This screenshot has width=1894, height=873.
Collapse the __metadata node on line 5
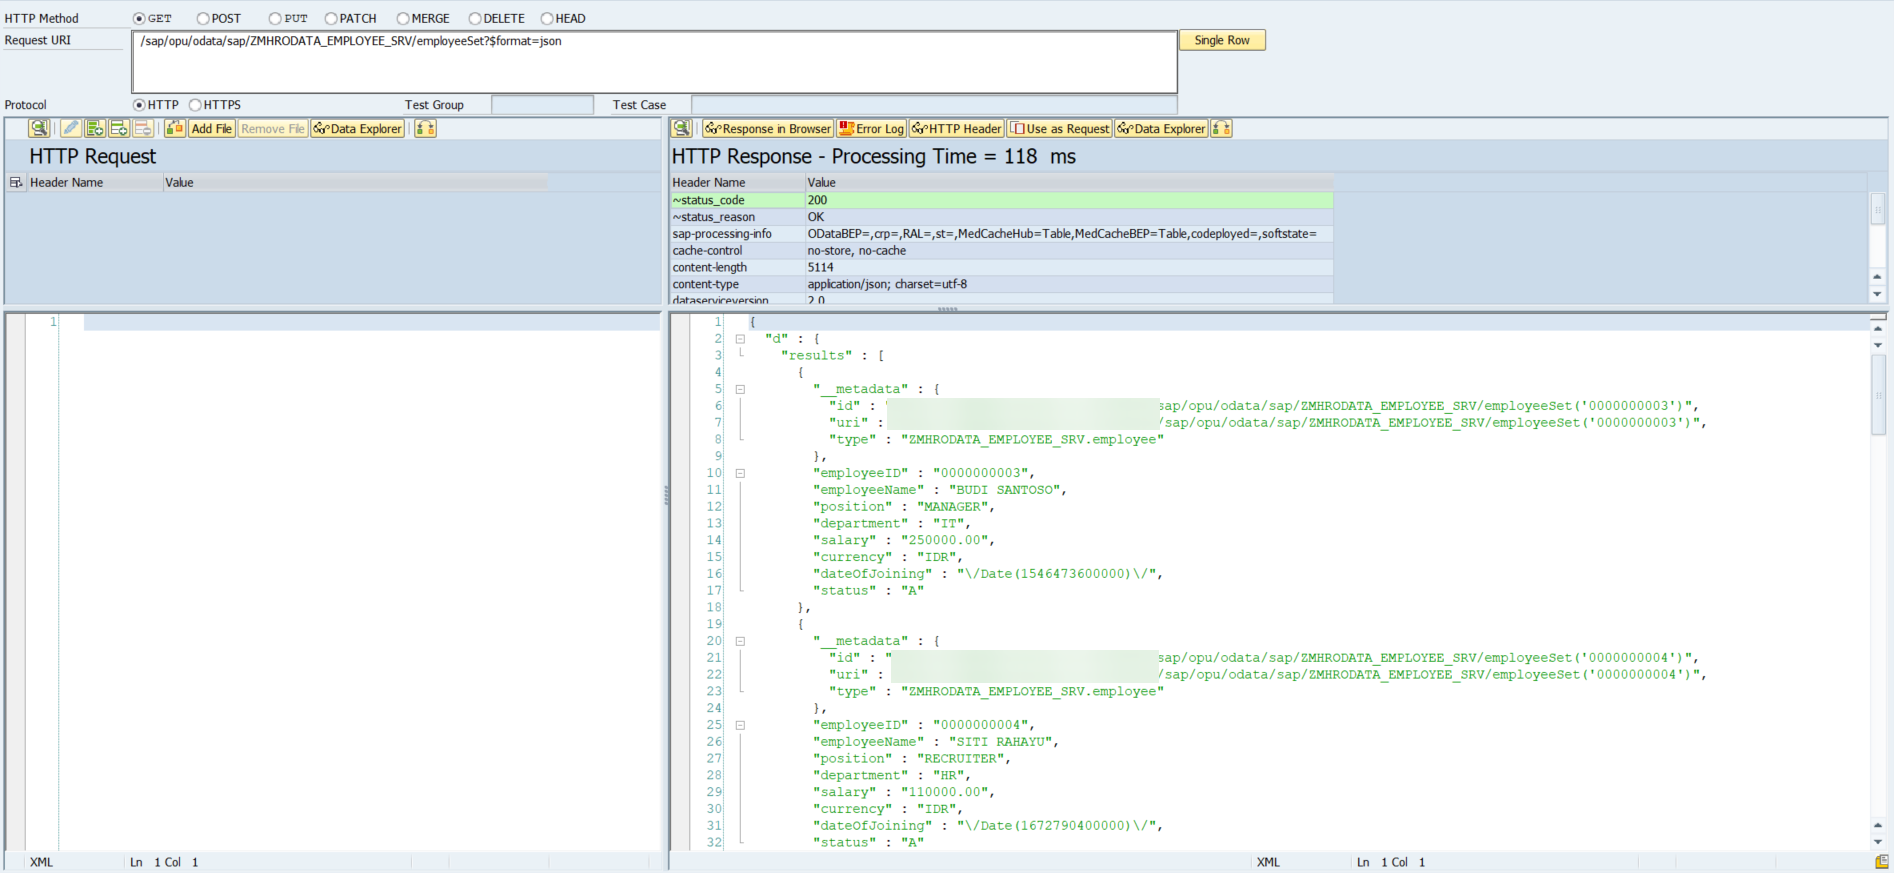(740, 390)
